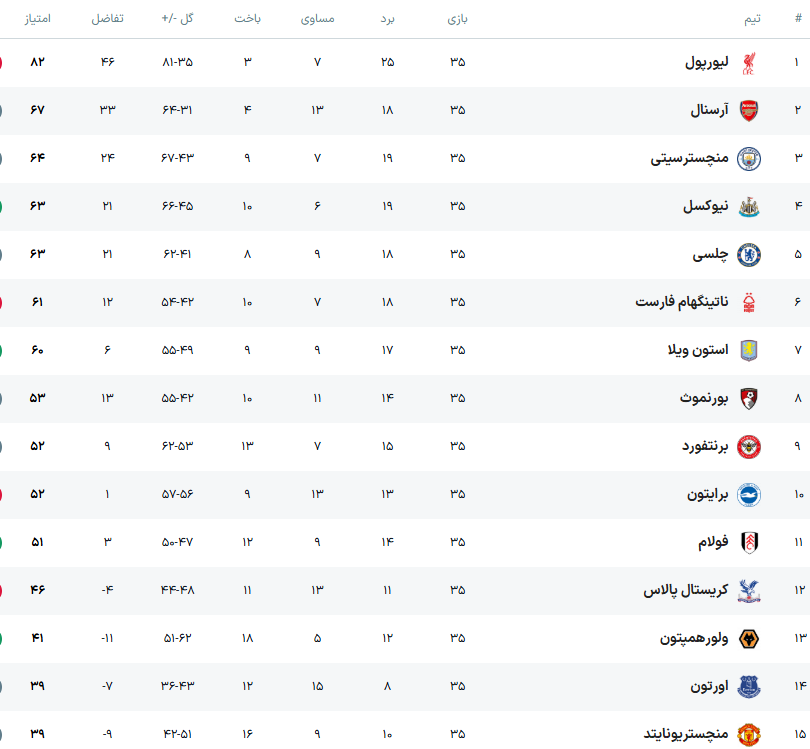Open the اورتون team page link

709,686
